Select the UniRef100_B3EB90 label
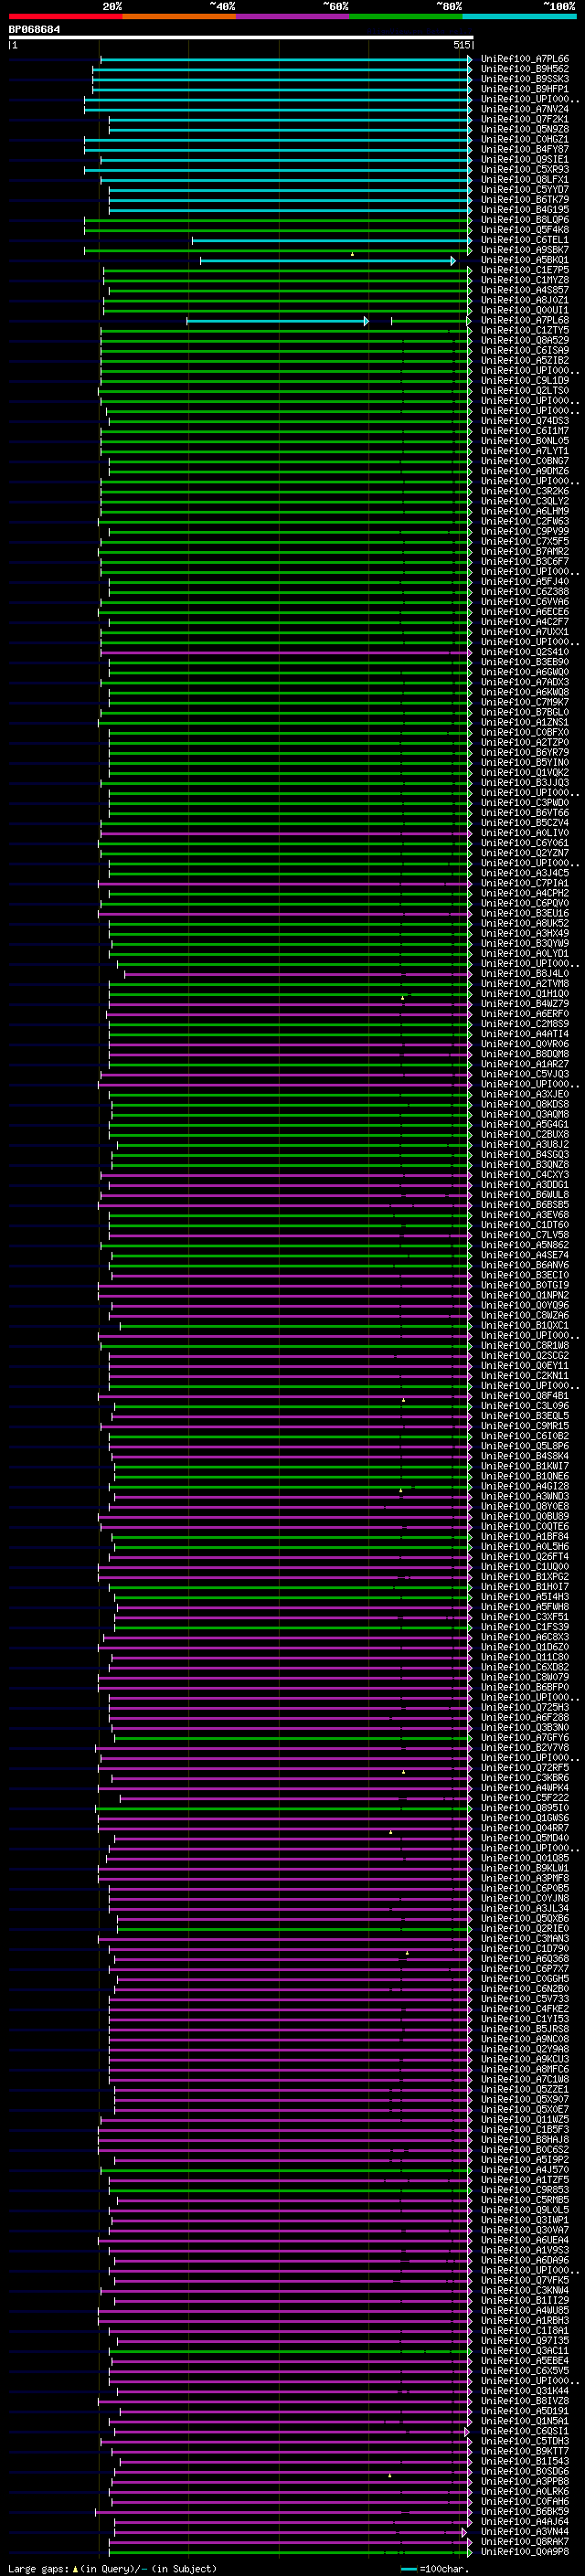The width and height of the screenshot is (585, 2576). coord(524,662)
